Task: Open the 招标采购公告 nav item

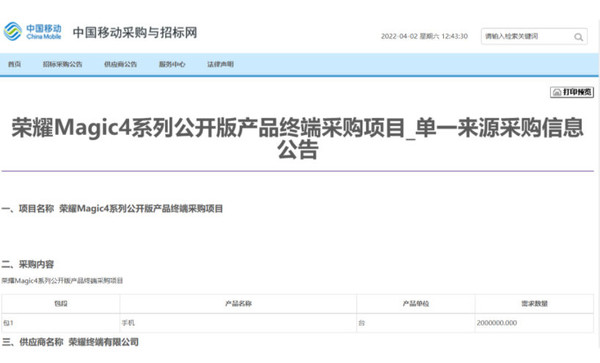Action: point(62,64)
